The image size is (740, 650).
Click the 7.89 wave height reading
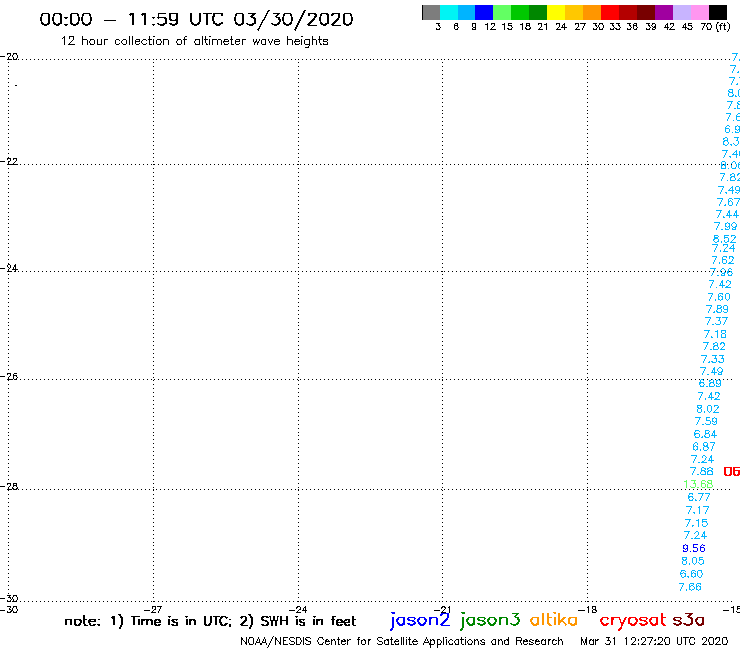click(717, 309)
